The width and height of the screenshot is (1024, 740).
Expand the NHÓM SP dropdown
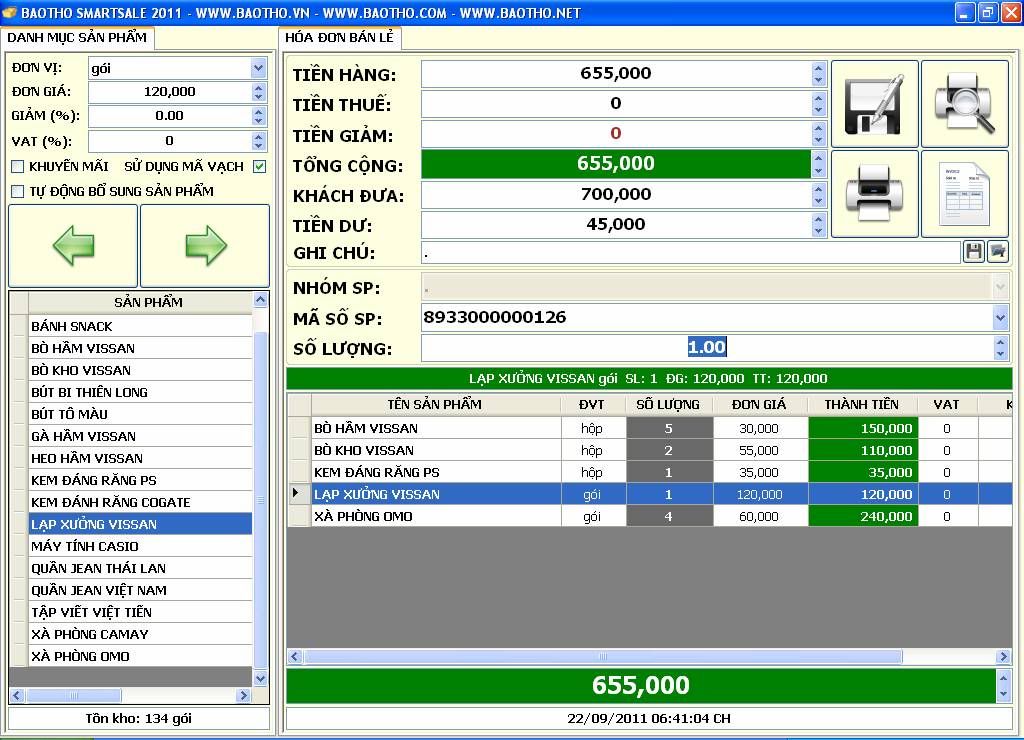click(1000, 288)
